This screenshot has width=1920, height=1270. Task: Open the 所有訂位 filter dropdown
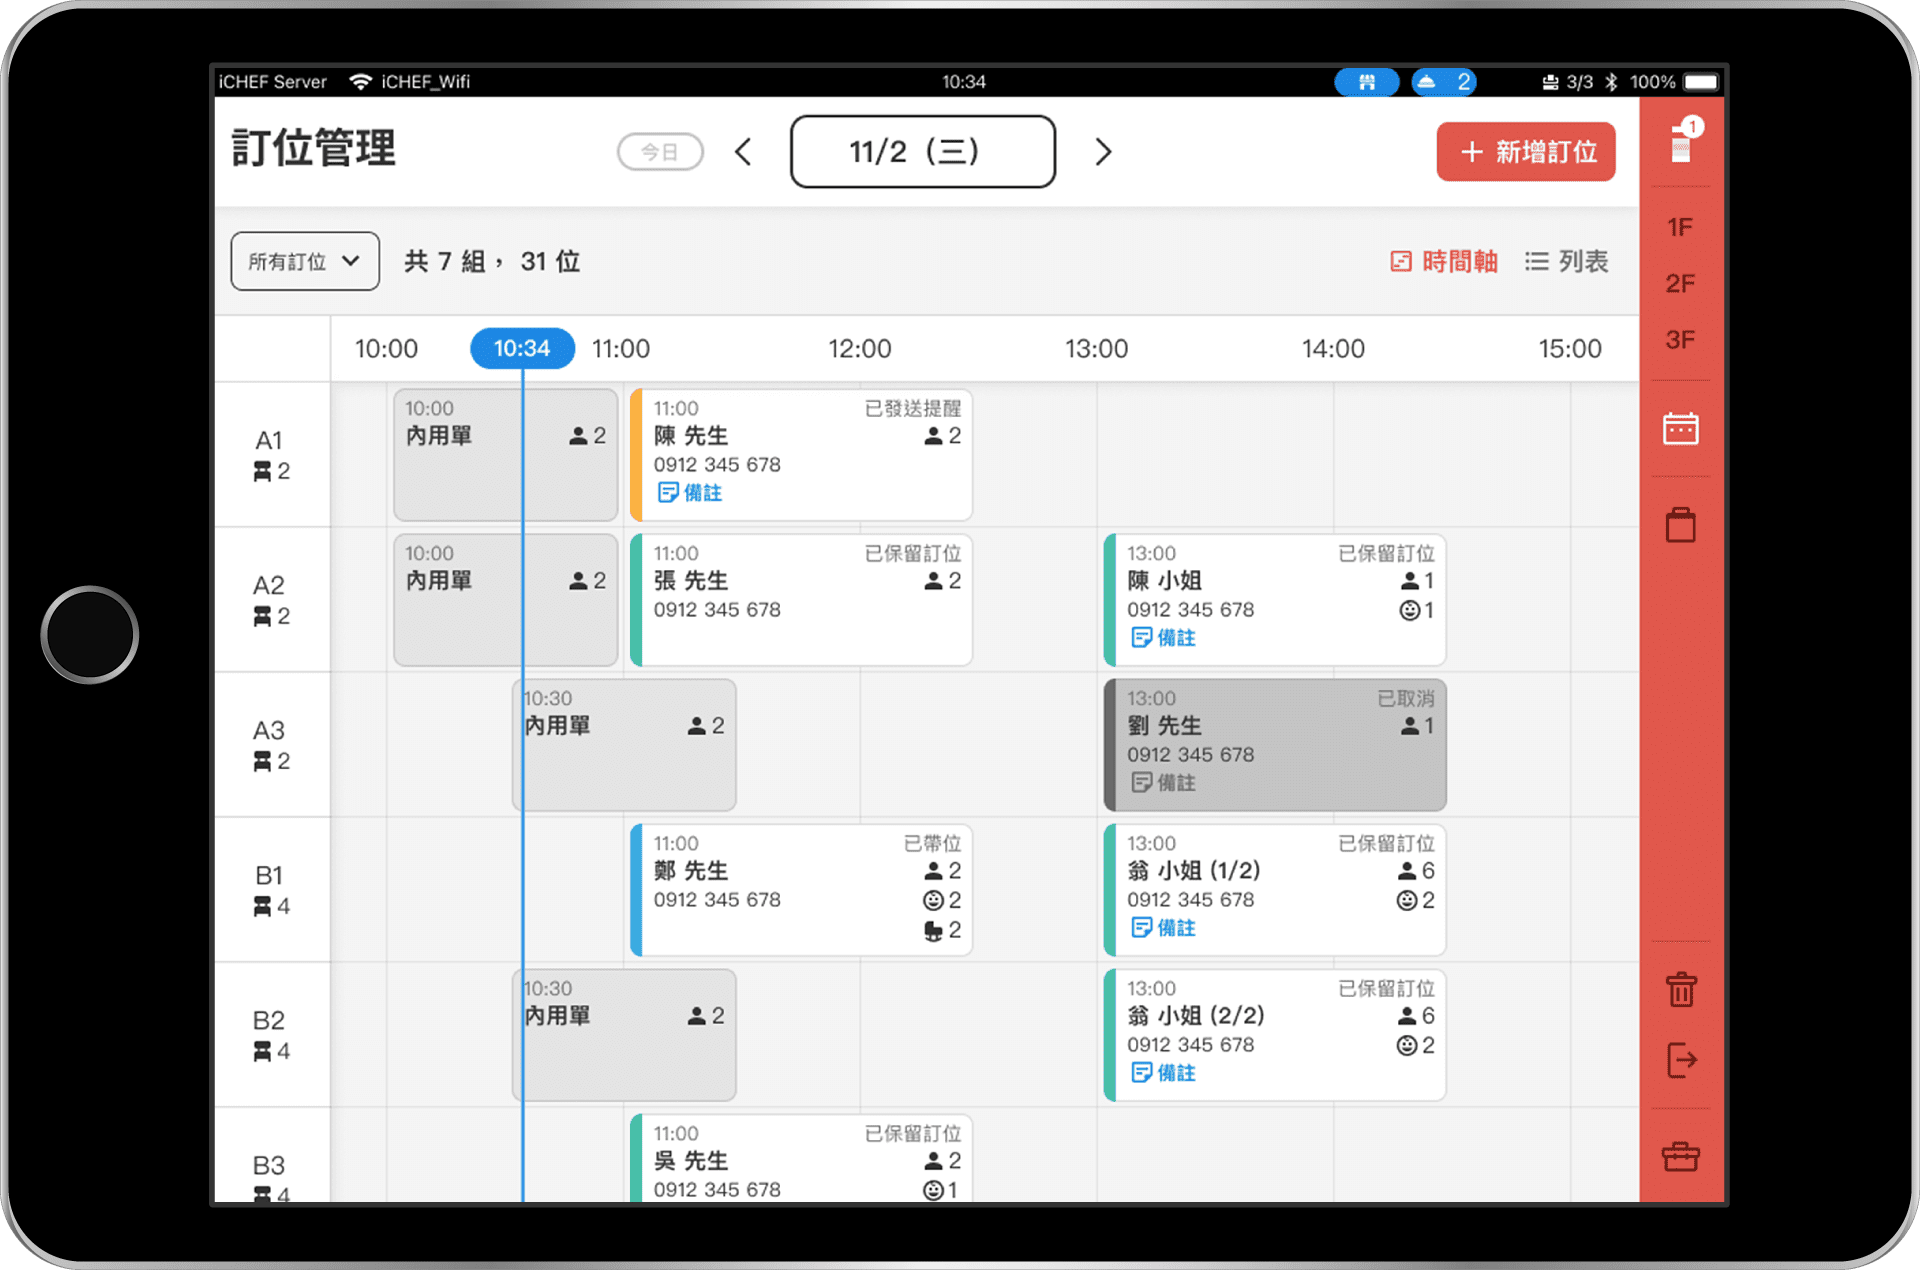[305, 262]
